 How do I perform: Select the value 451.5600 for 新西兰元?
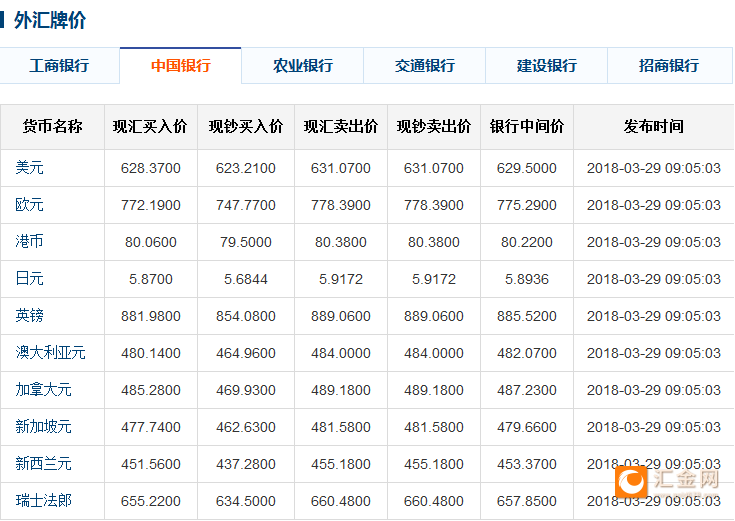(150, 465)
